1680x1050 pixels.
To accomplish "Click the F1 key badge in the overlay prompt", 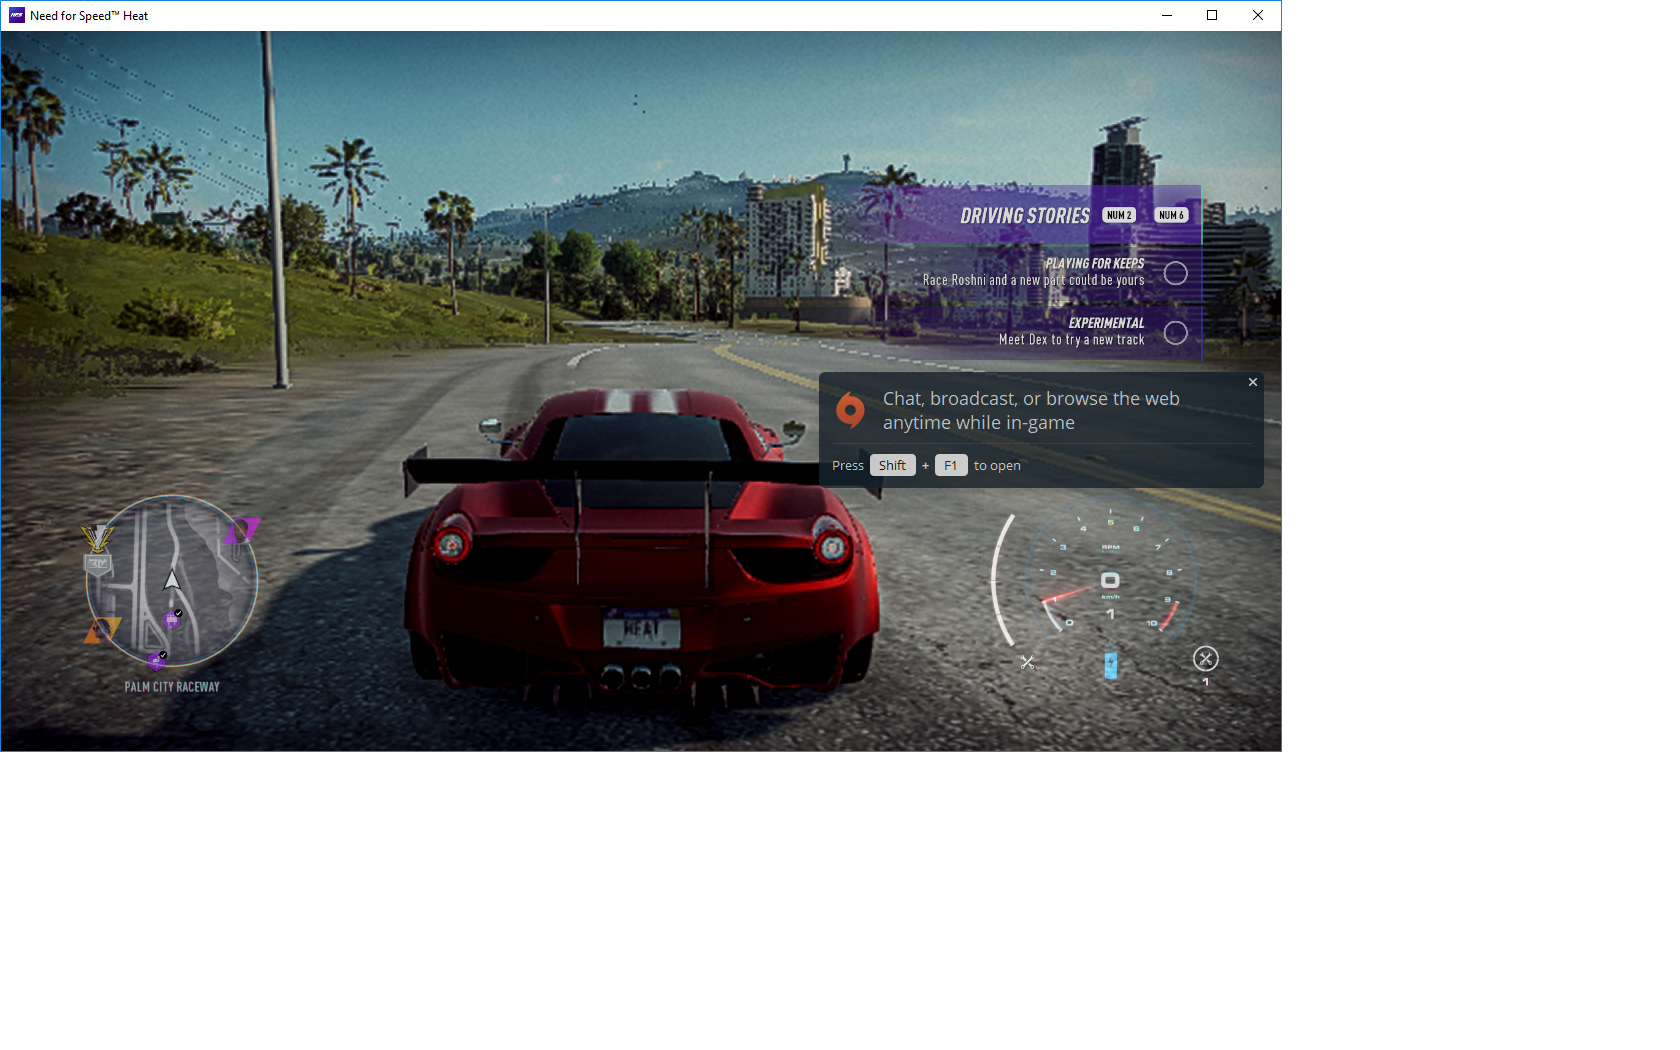I will 951,465.
